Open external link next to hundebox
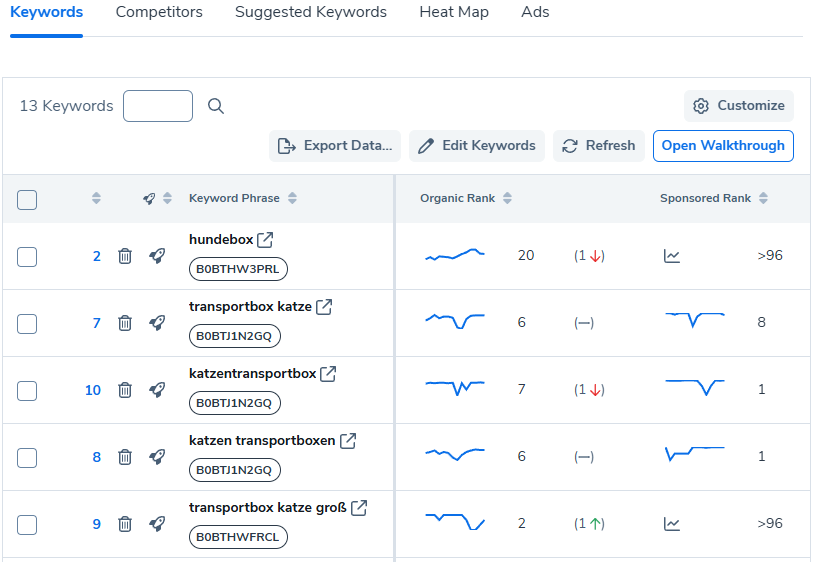Viewport: 814px width, 562px height. (265, 240)
